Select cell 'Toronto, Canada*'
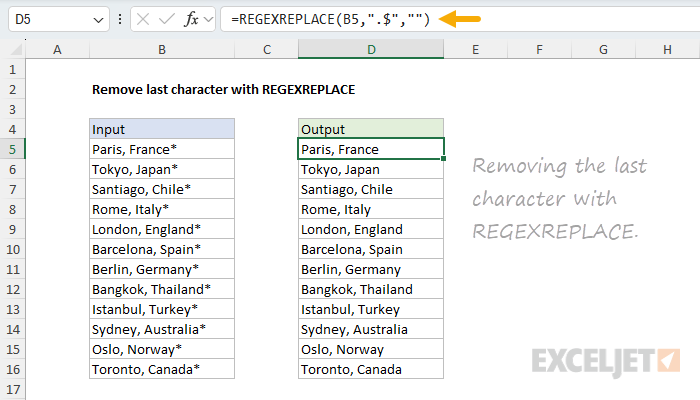 pyautogui.click(x=162, y=369)
